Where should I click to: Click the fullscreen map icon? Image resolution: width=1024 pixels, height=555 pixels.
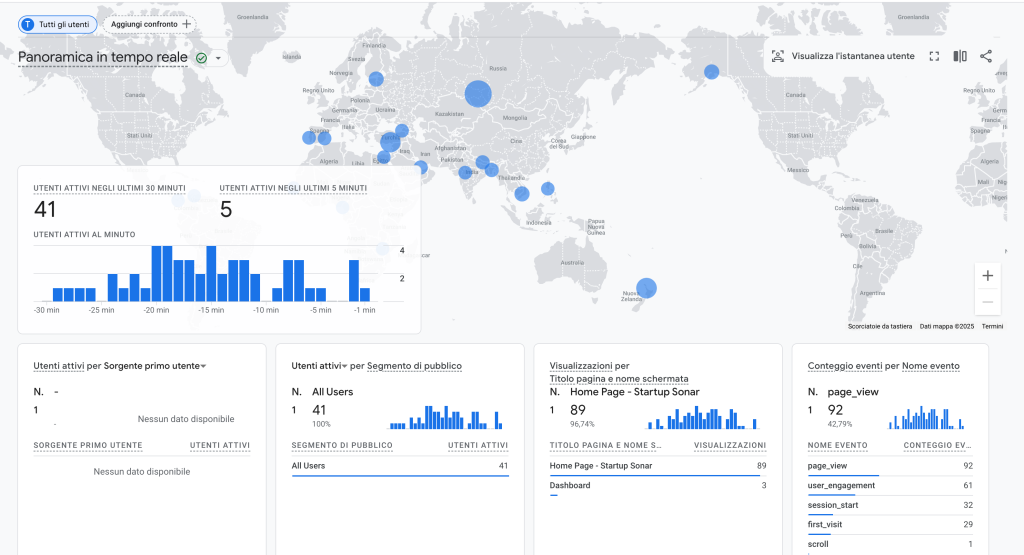(934, 56)
